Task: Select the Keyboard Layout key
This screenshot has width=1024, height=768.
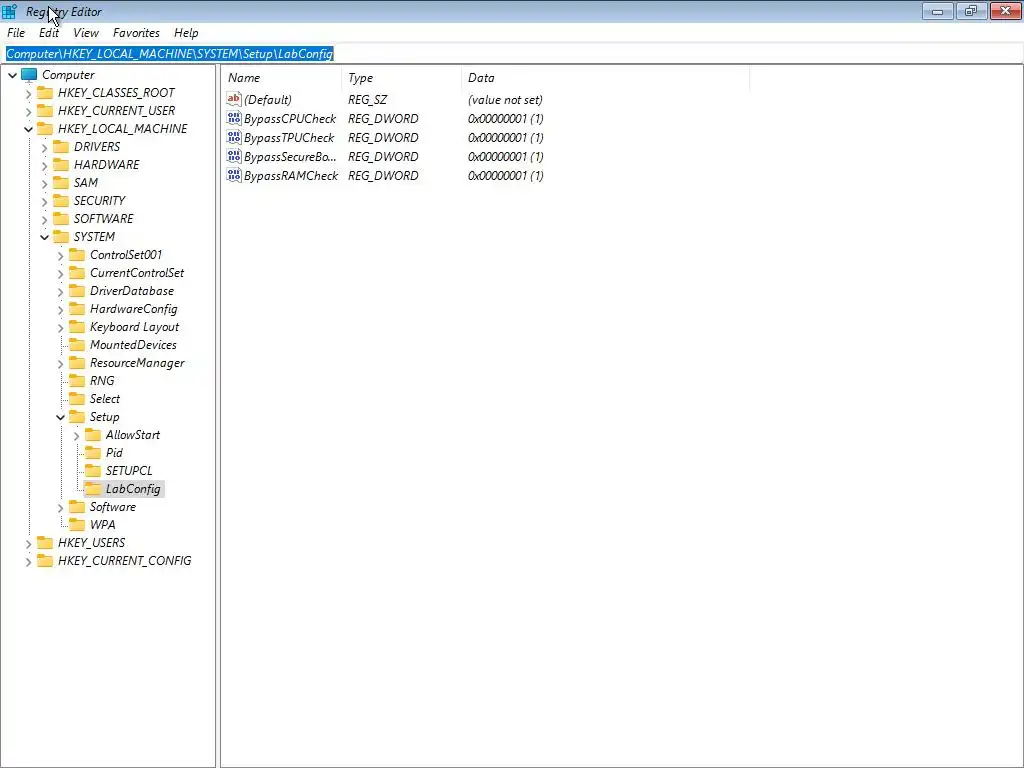Action: 134,327
